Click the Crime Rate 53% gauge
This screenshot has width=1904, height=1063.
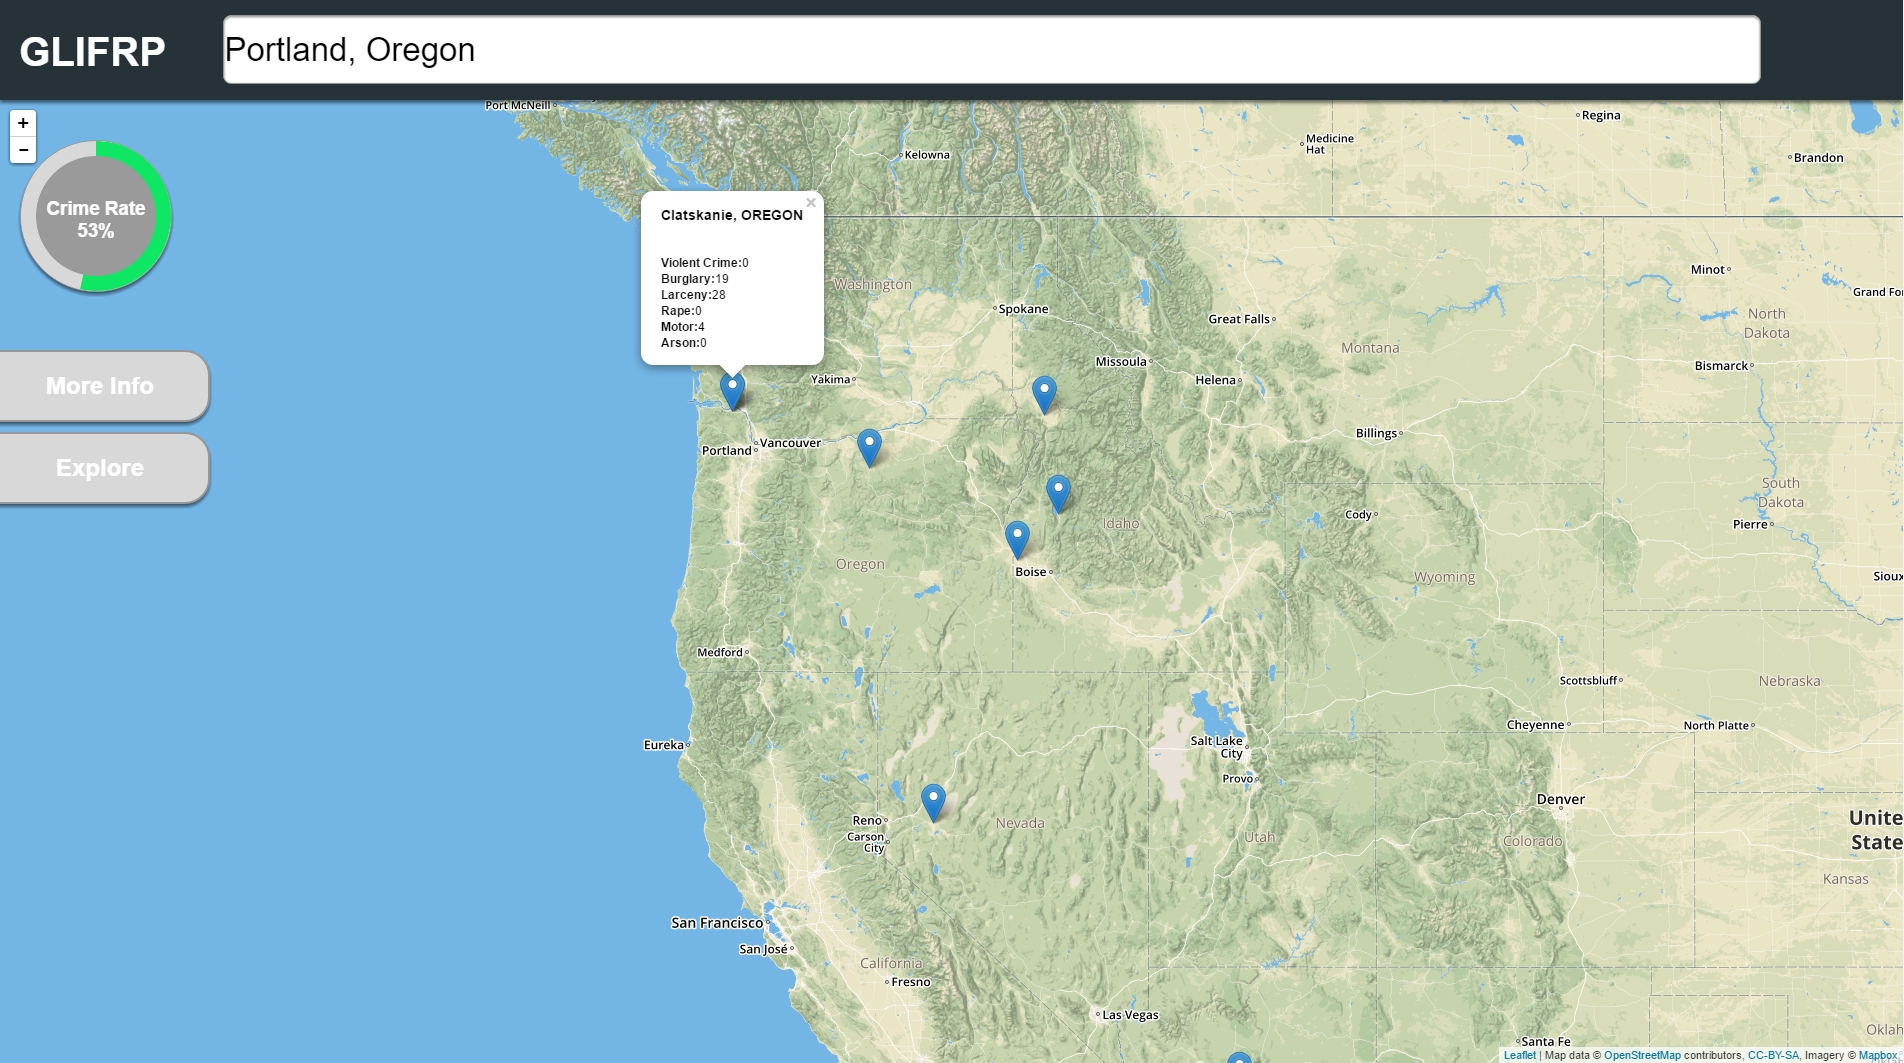tap(96, 217)
